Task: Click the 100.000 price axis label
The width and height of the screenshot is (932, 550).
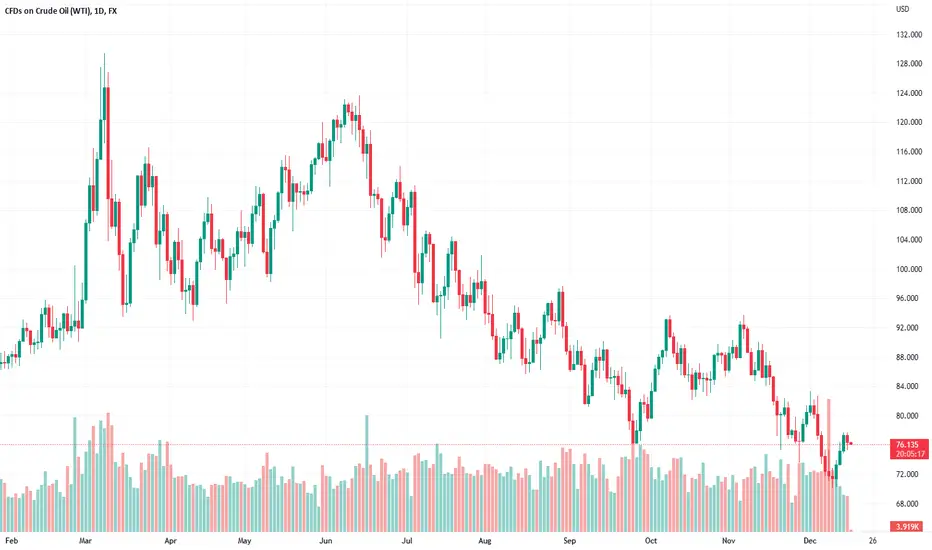Action: coord(909,269)
